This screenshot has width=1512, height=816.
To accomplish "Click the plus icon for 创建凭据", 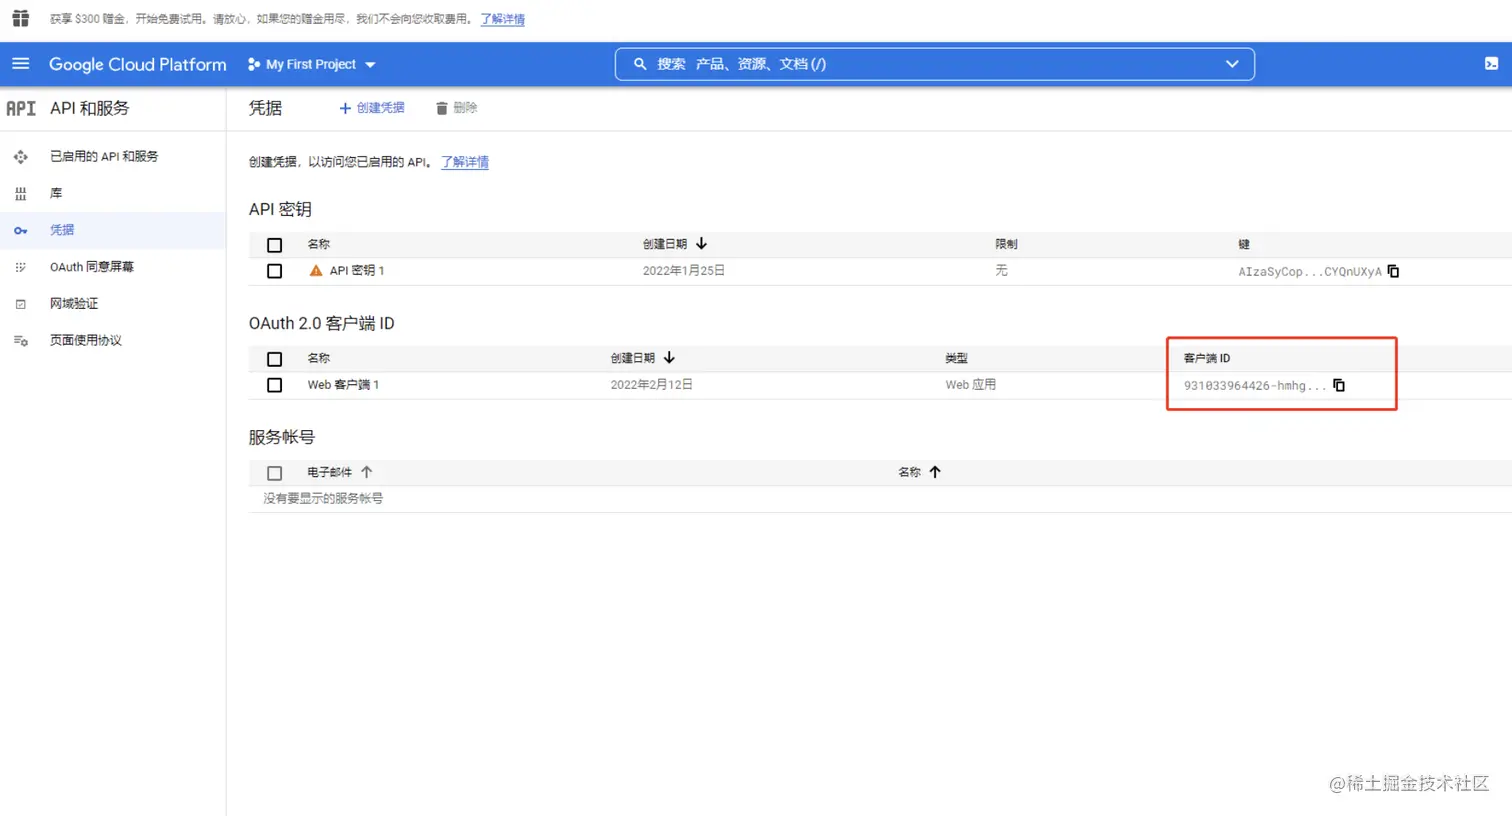I will click(x=345, y=108).
